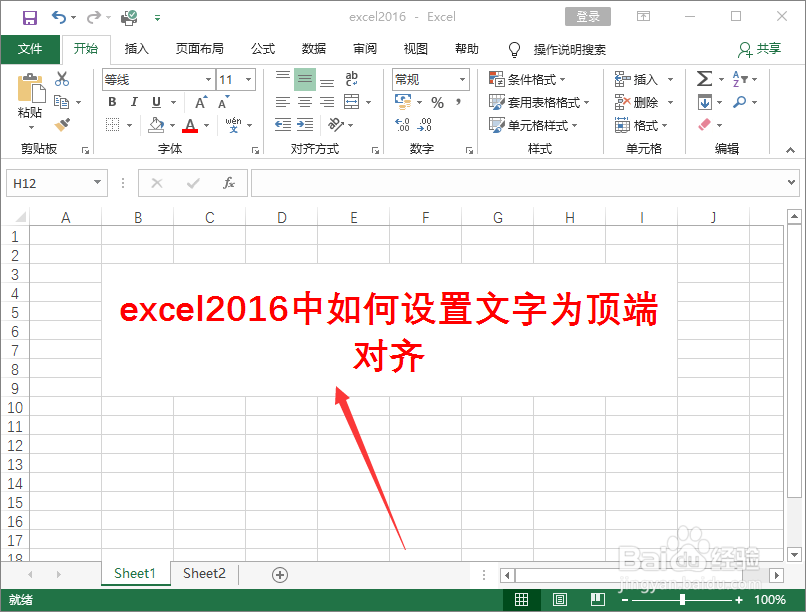
Task: Click the Paste clipboard icon
Action: 31,88
